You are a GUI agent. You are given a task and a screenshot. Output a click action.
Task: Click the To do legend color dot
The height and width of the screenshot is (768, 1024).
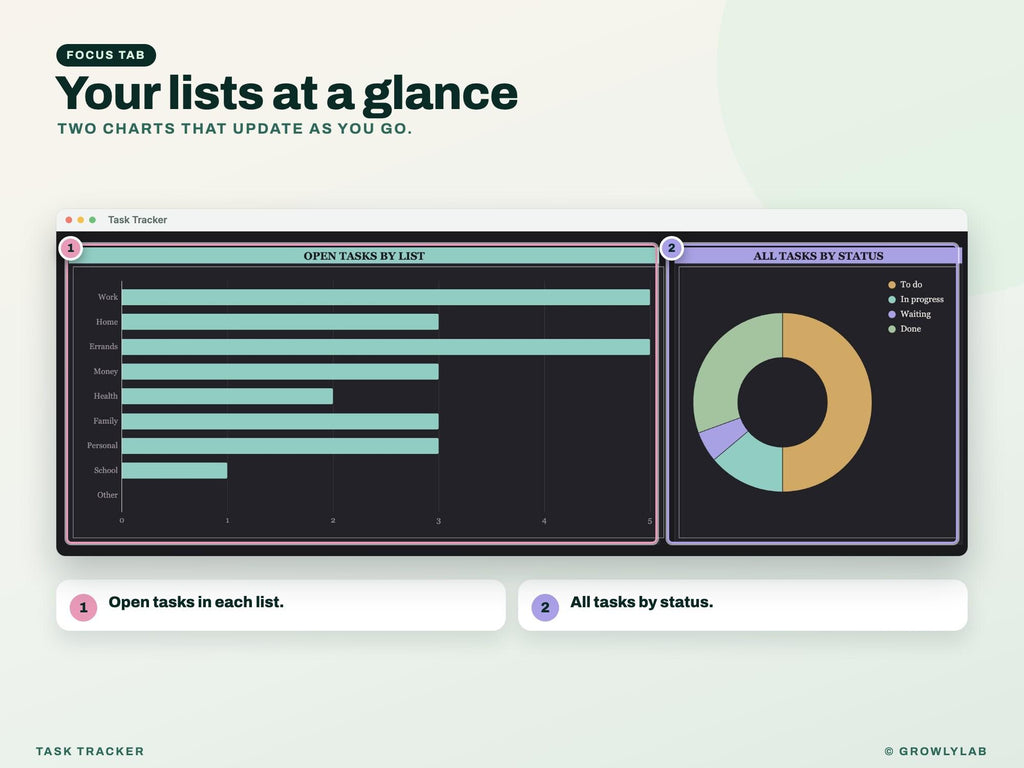point(891,285)
